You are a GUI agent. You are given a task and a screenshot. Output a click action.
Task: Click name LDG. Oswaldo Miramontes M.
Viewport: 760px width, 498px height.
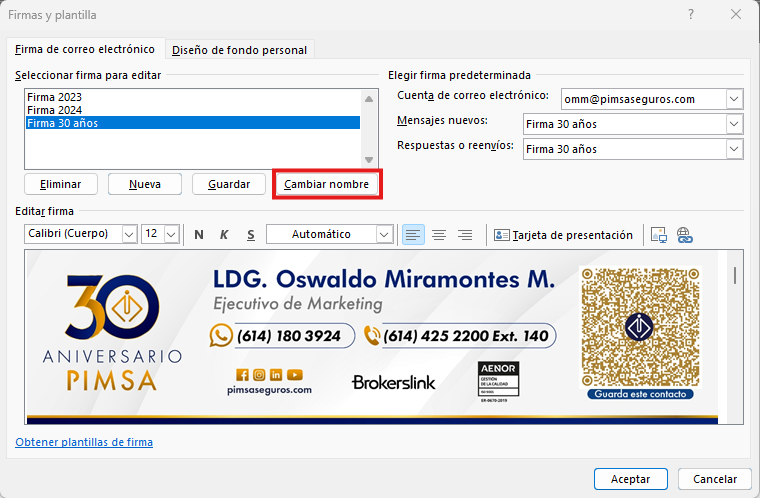[x=384, y=279]
